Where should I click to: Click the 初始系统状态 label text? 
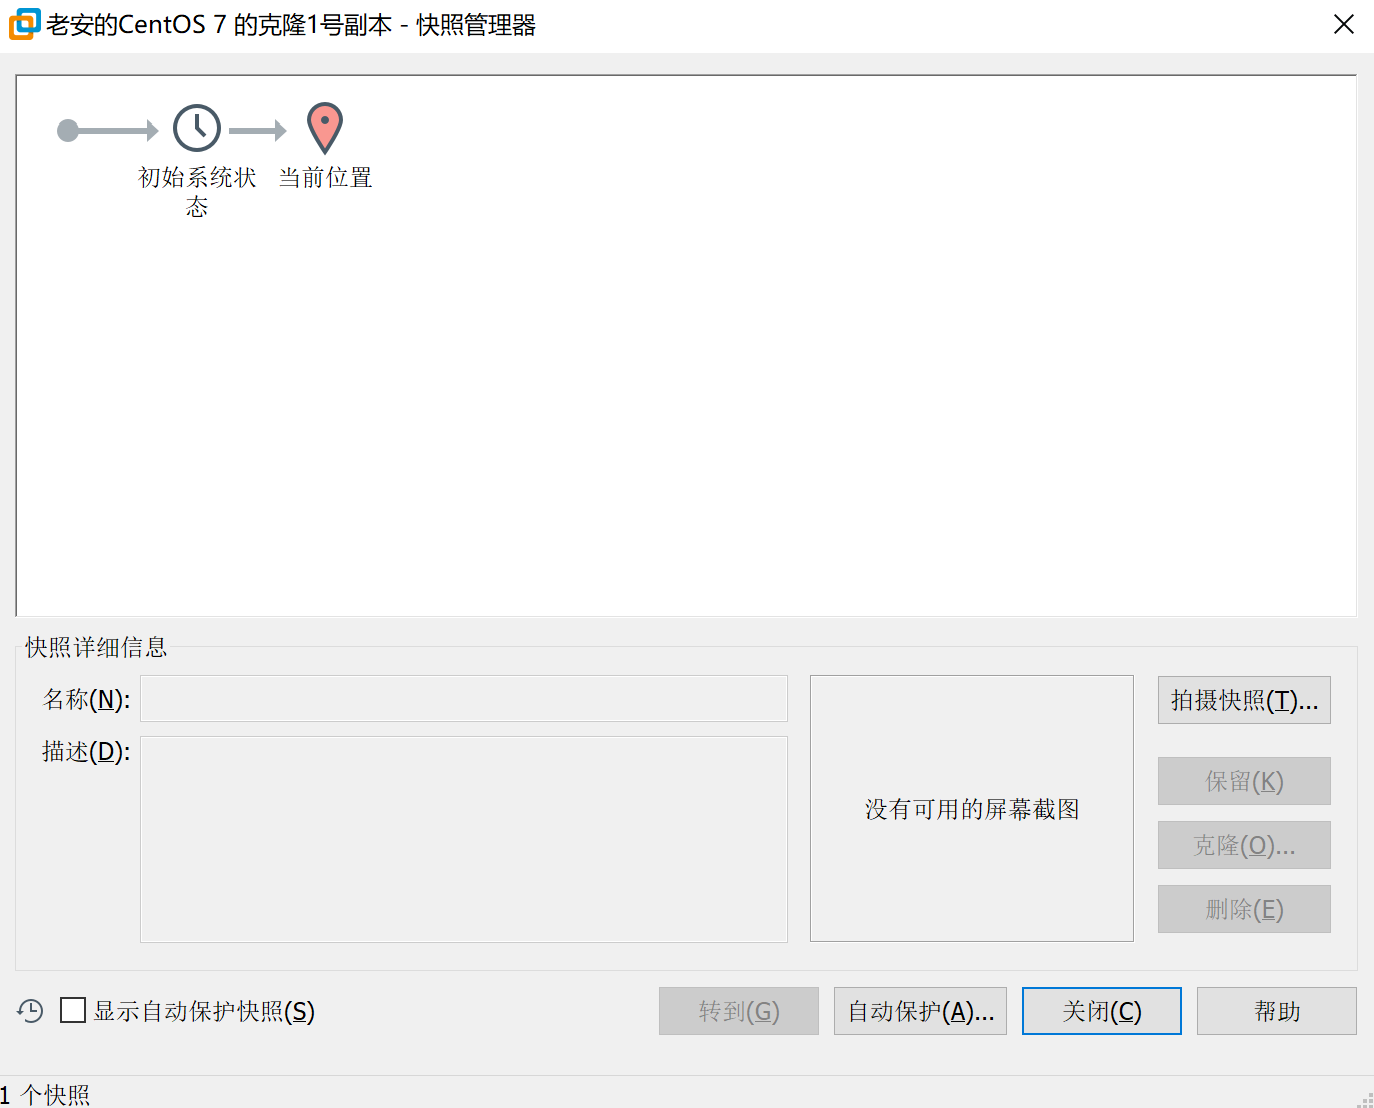197,191
